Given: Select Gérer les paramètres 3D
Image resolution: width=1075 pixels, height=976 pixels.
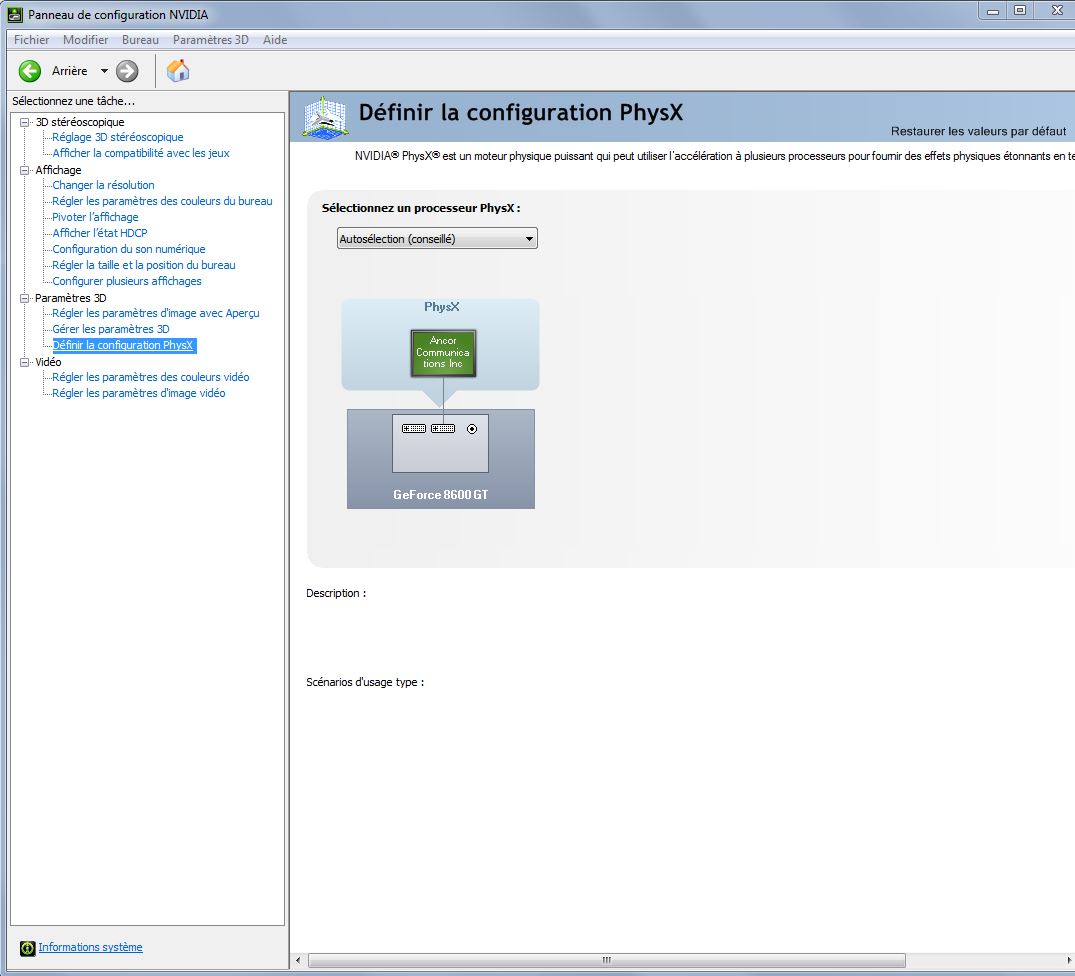Looking at the screenshot, I should (x=110, y=329).
